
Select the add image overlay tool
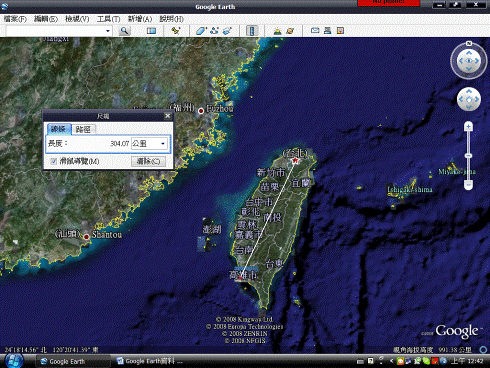click(227, 31)
